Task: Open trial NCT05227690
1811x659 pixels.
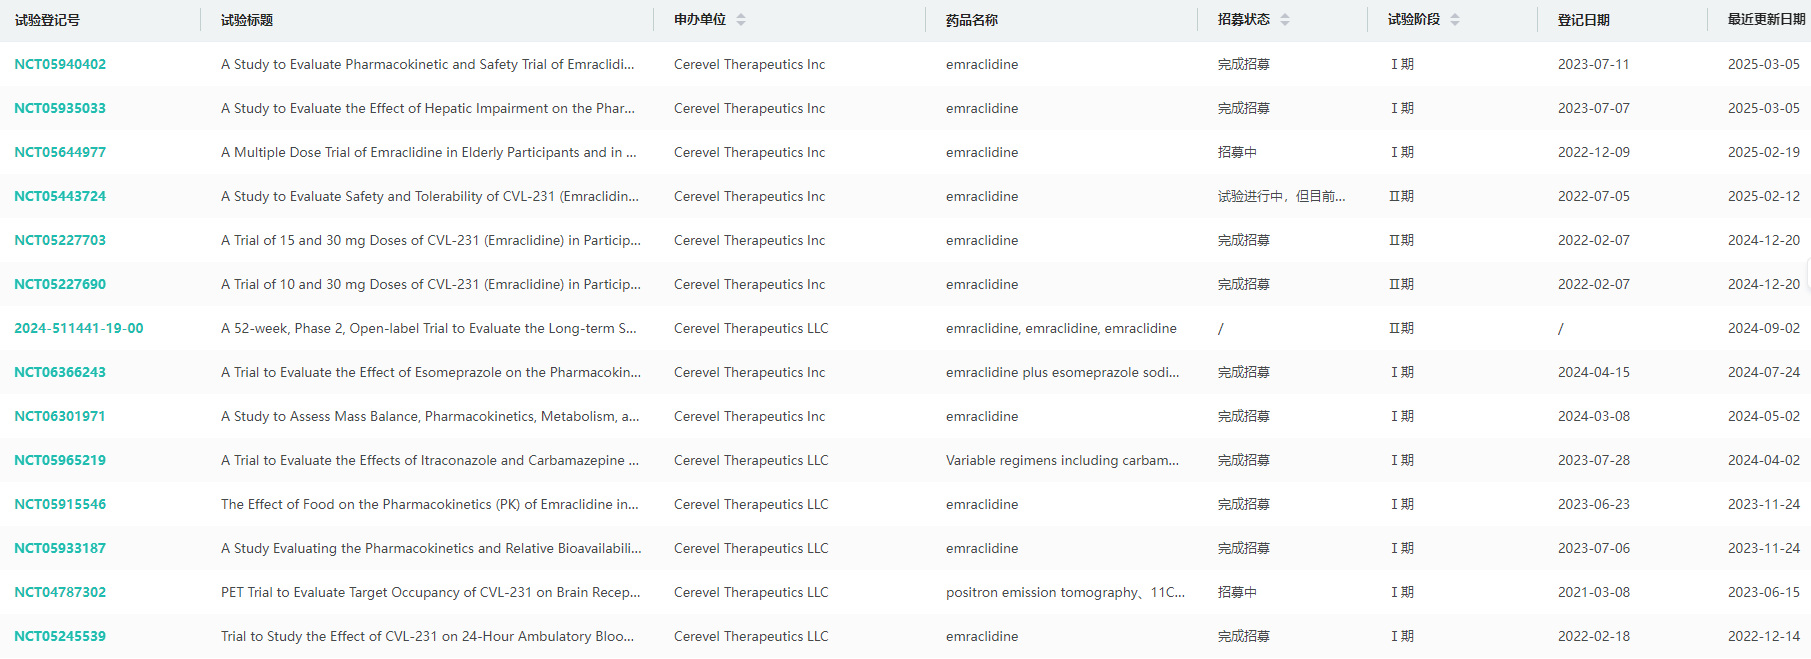Action: [x=60, y=284]
